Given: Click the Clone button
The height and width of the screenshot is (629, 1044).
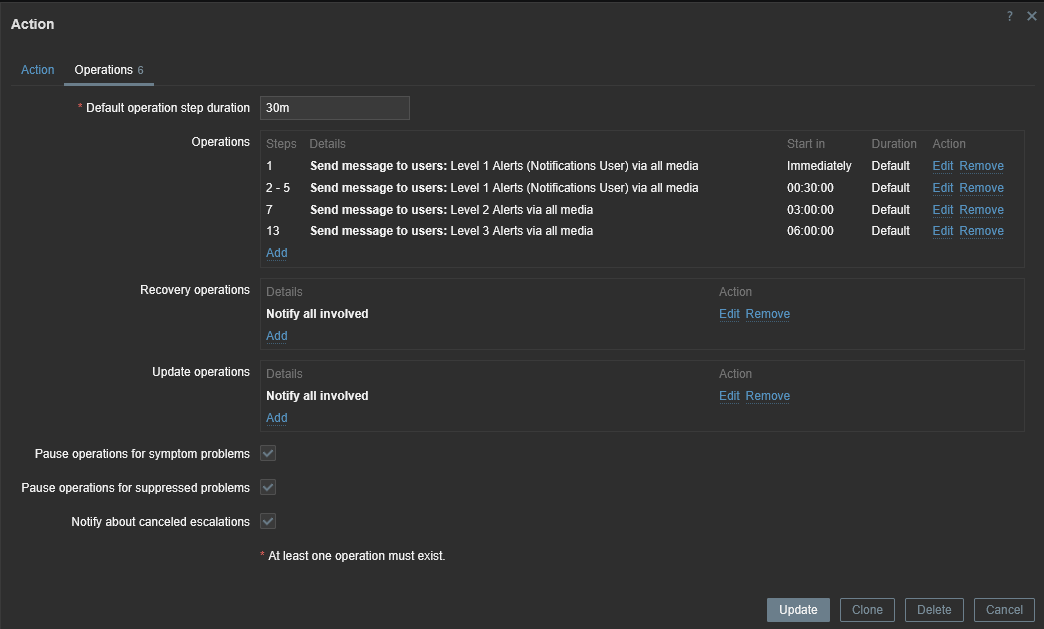Looking at the screenshot, I should coord(867,610).
